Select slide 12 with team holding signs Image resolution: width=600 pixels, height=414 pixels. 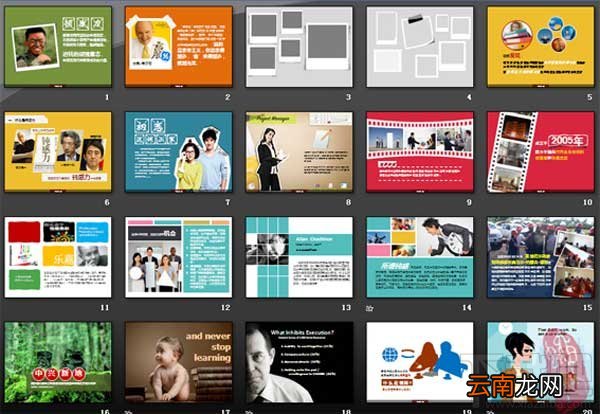(x=179, y=257)
